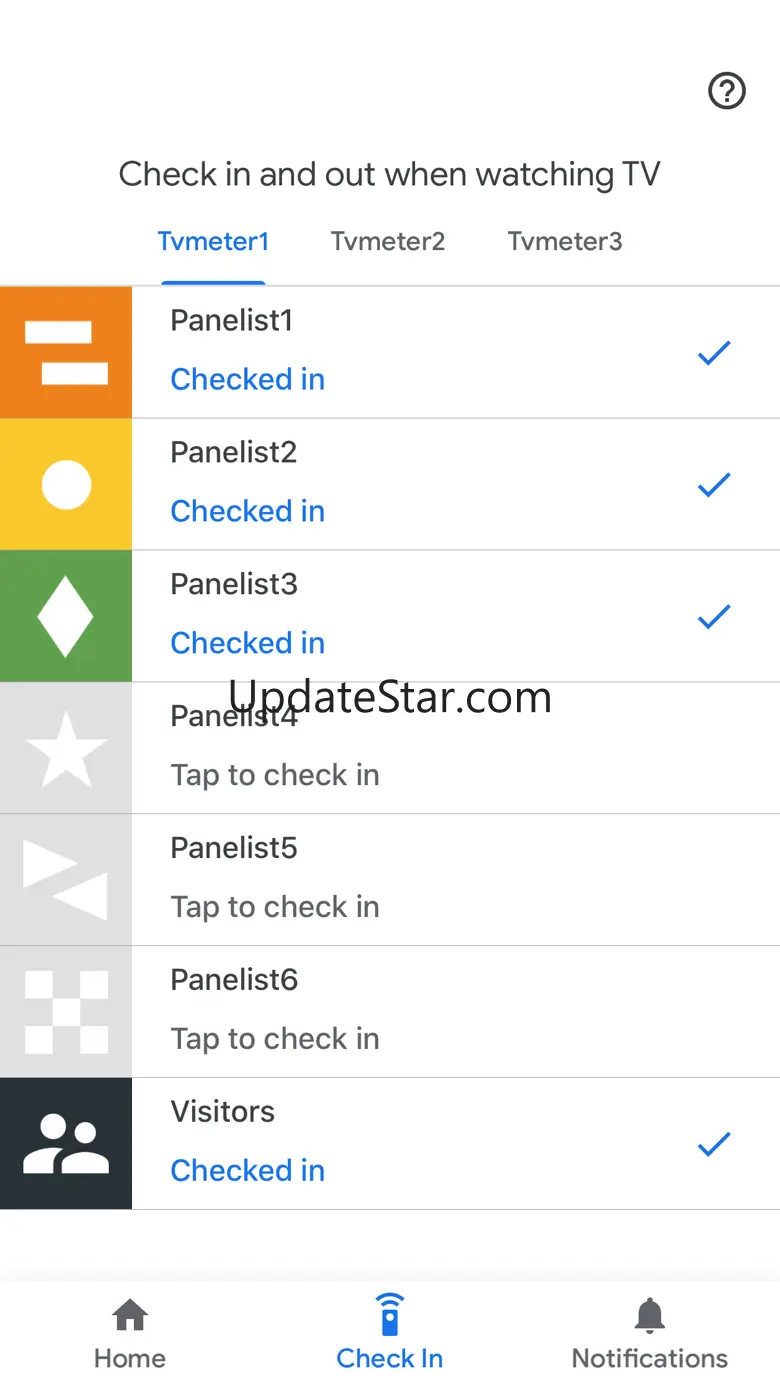Image resolution: width=780 pixels, height=1387 pixels.
Task: Switch to the Tvmeter2 tab
Action: (388, 242)
